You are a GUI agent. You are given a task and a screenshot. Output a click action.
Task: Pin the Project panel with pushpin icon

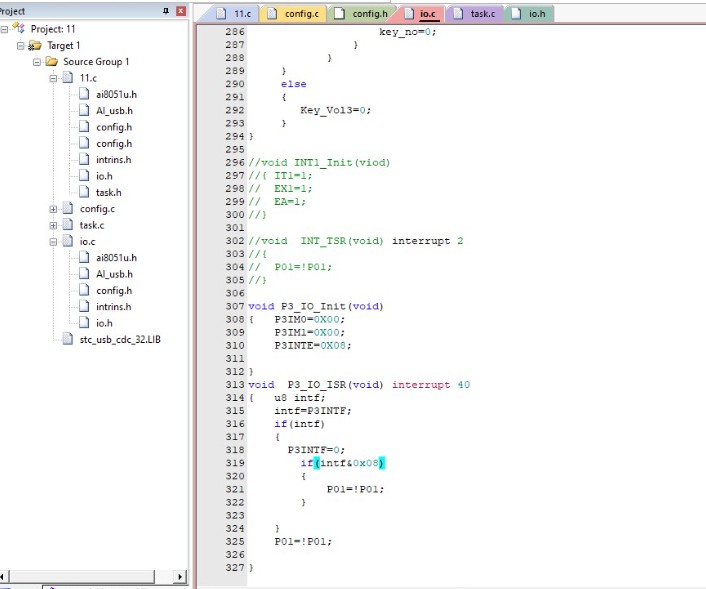coord(166,11)
